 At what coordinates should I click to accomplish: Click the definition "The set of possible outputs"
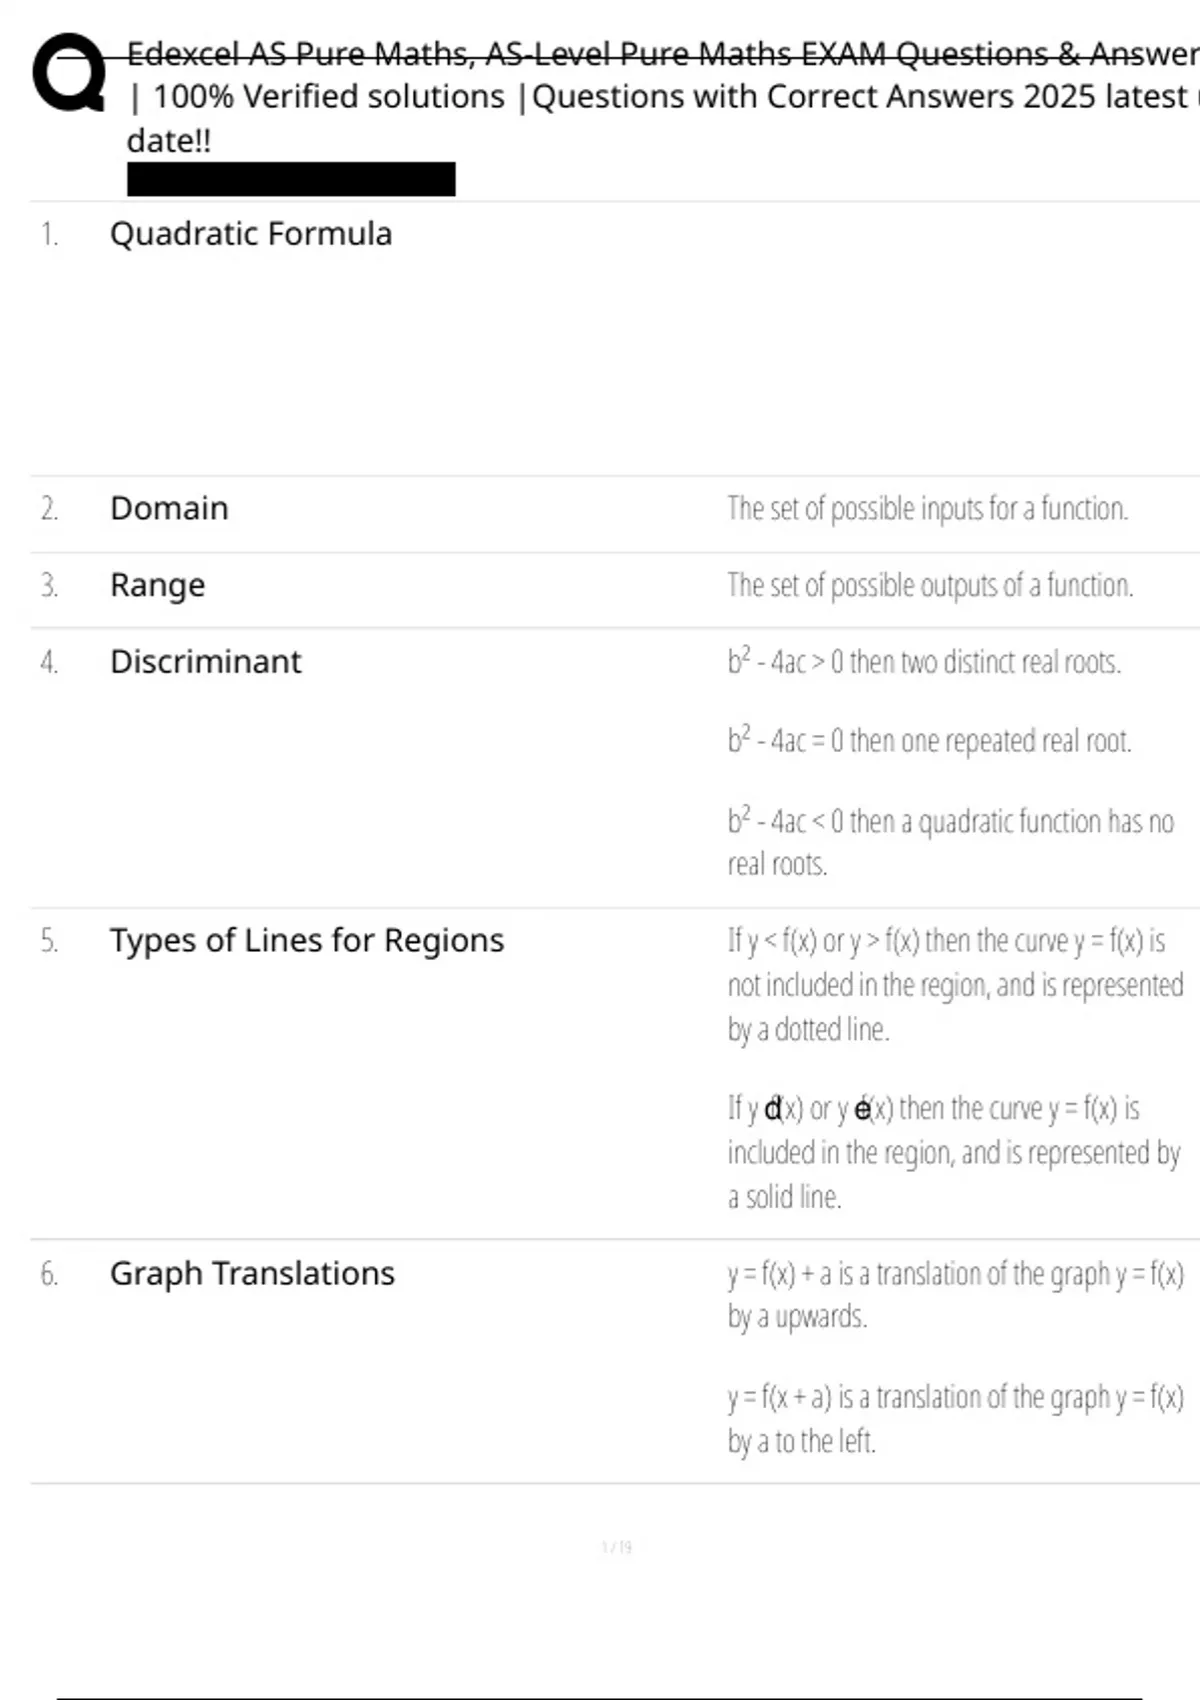(x=930, y=585)
